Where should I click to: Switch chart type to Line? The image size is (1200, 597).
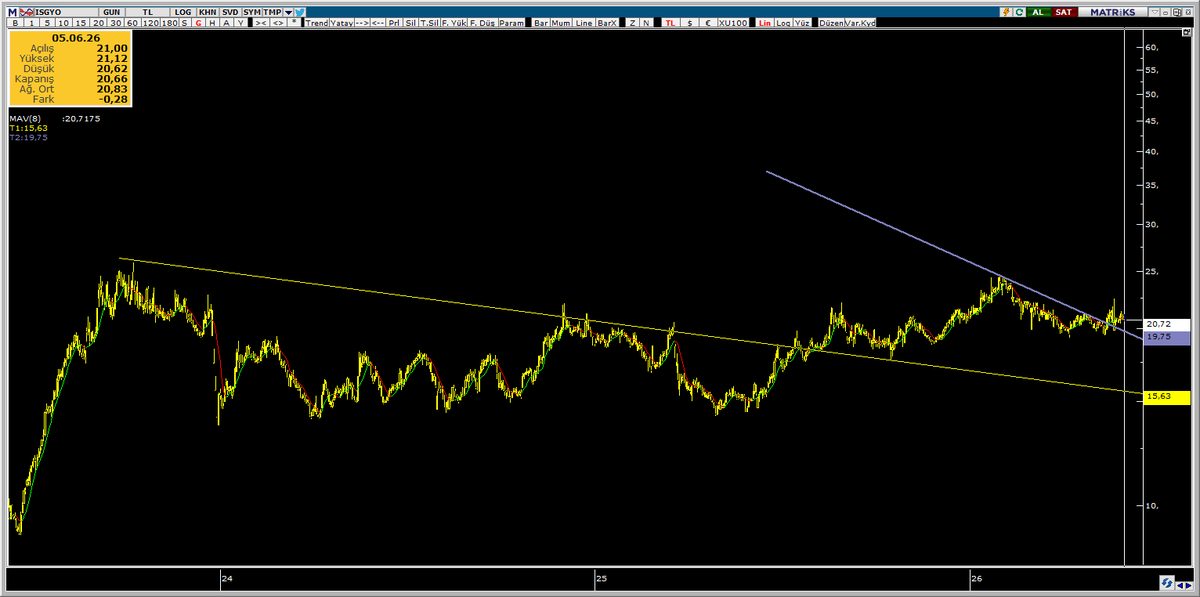pos(584,23)
